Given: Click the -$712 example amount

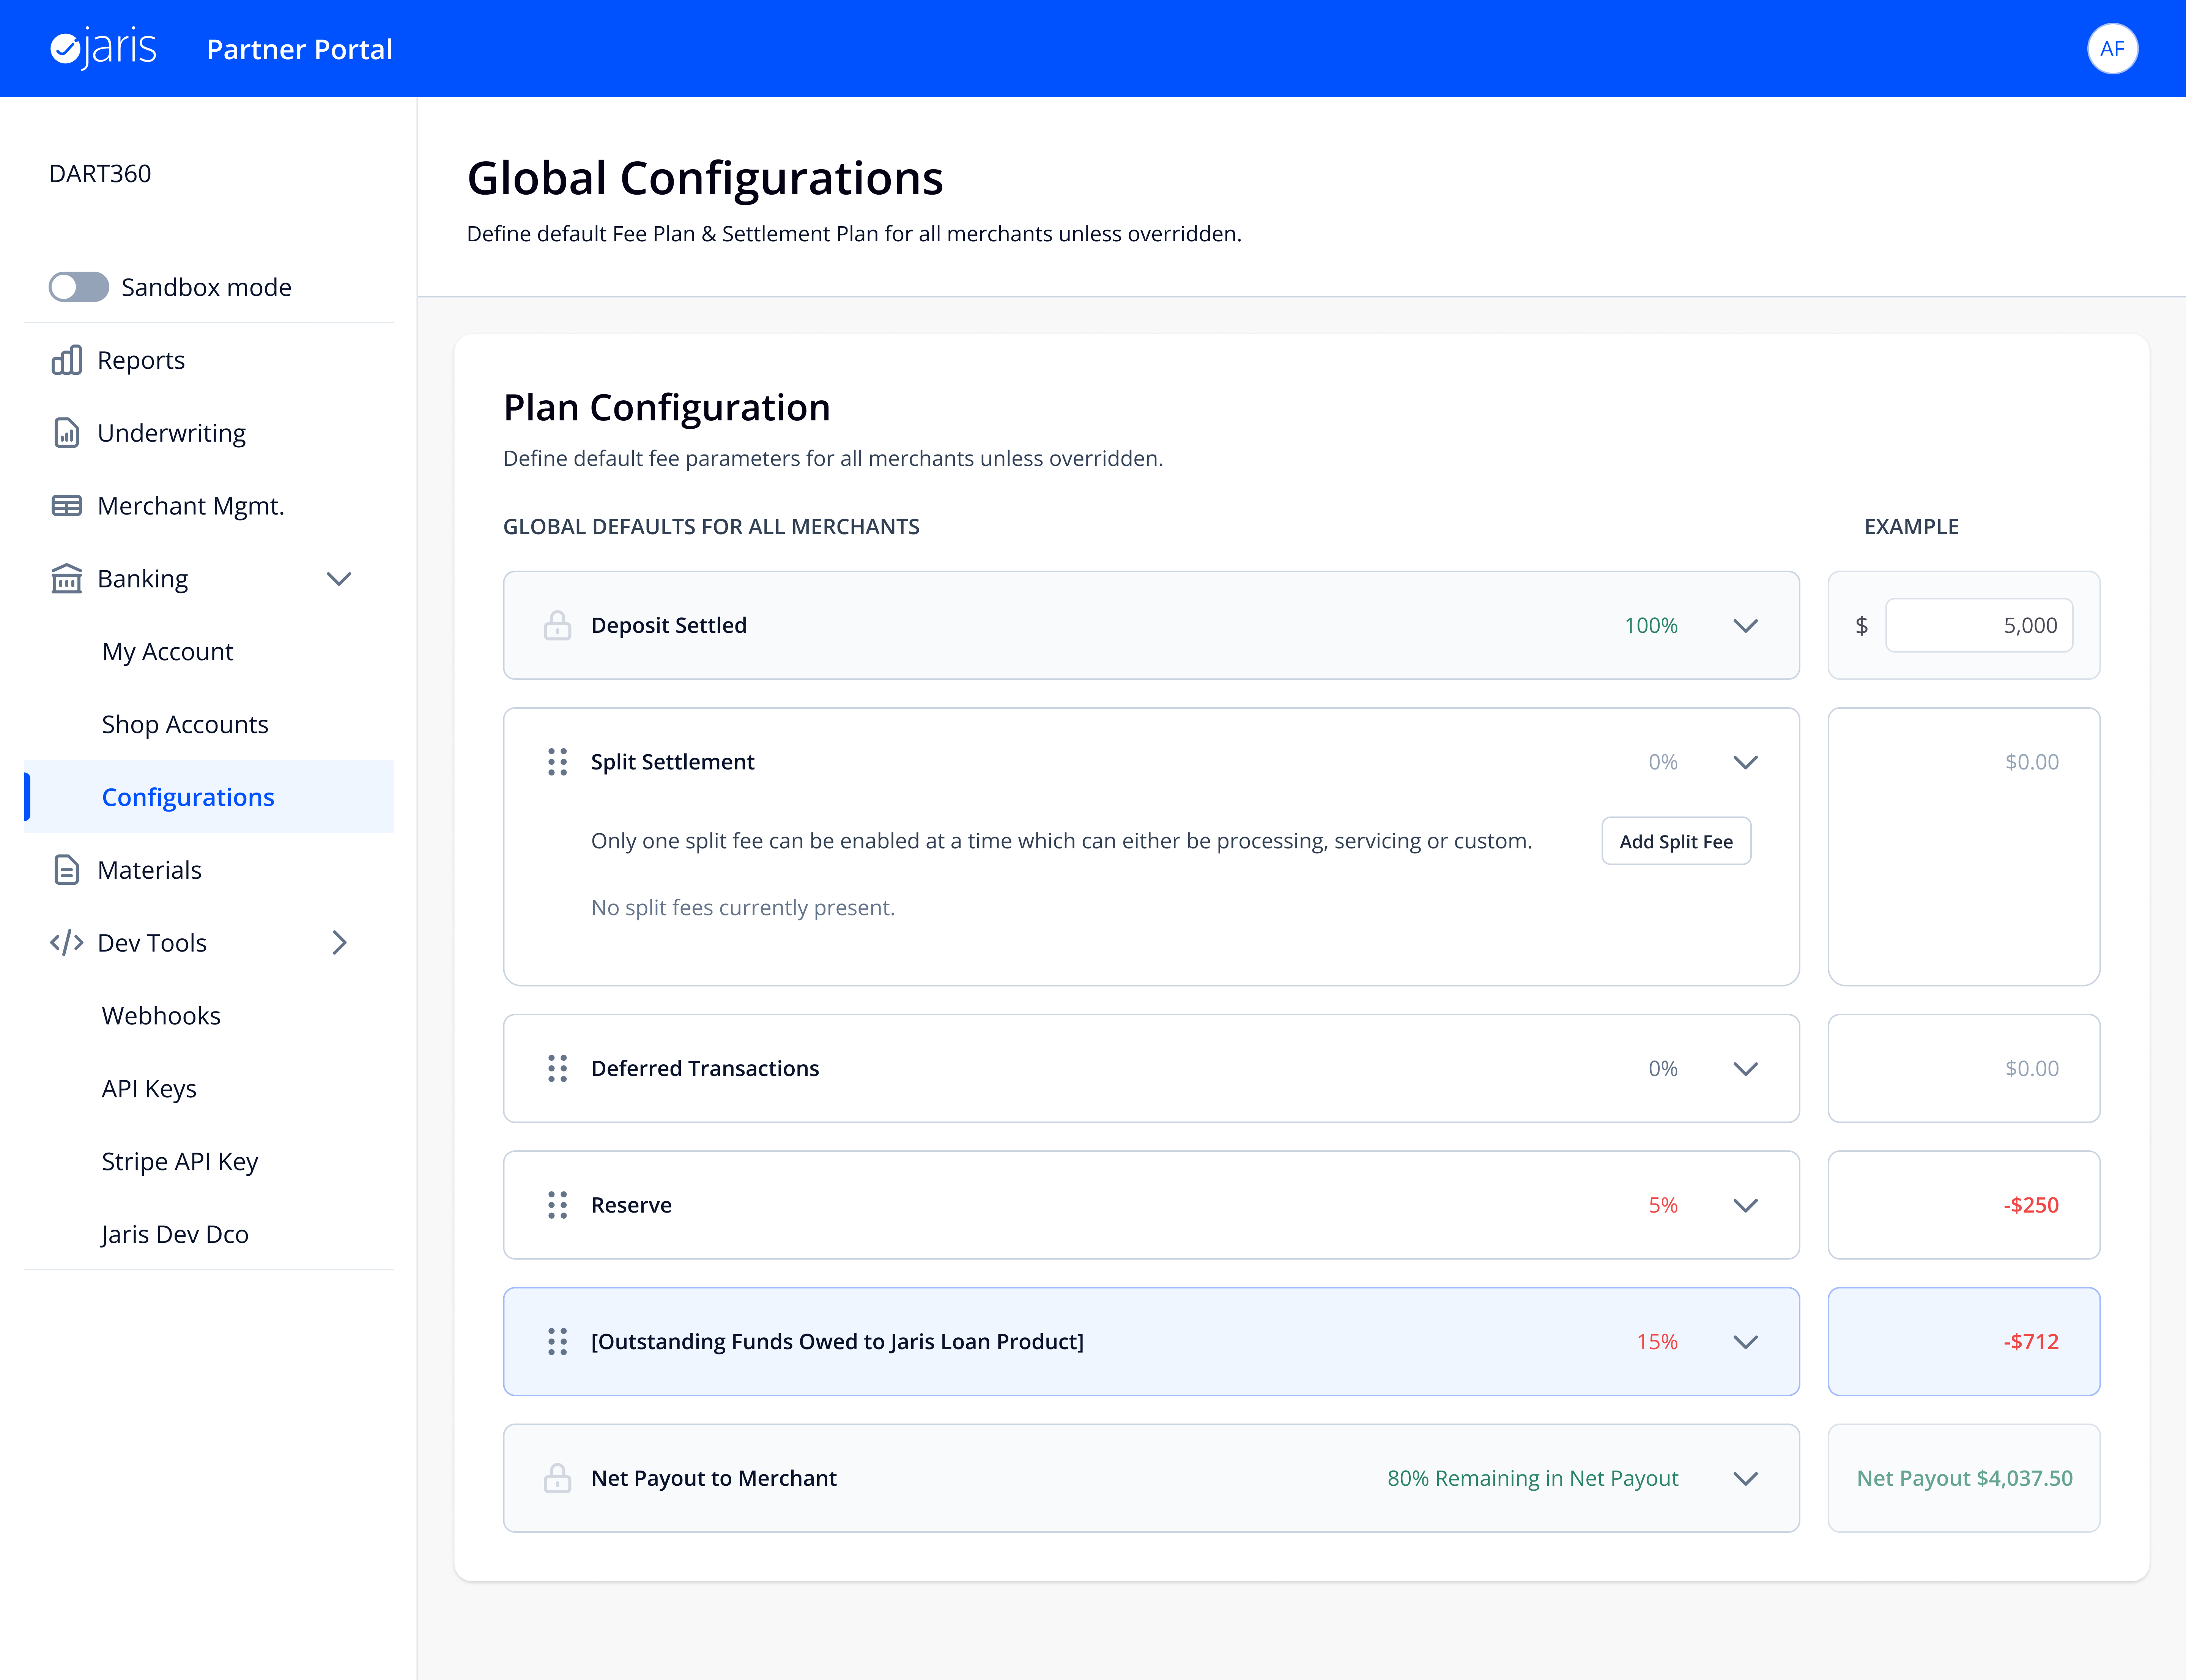Looking at the screenshot, I should pos(2031,1342).
